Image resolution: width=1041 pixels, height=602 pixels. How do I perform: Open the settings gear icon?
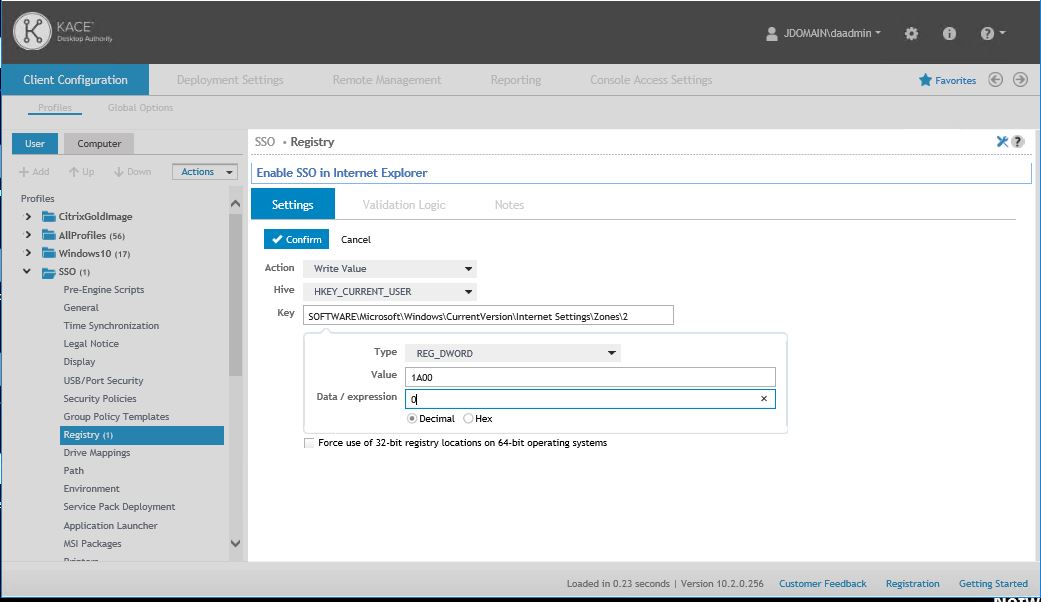pos(911,33)
